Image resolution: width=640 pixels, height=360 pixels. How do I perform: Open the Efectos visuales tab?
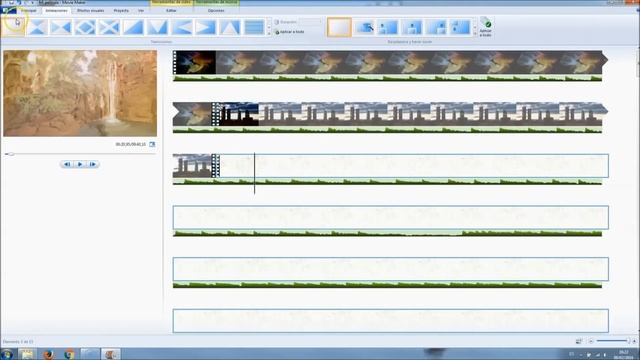pyautogui.click(x=91, y=11)
